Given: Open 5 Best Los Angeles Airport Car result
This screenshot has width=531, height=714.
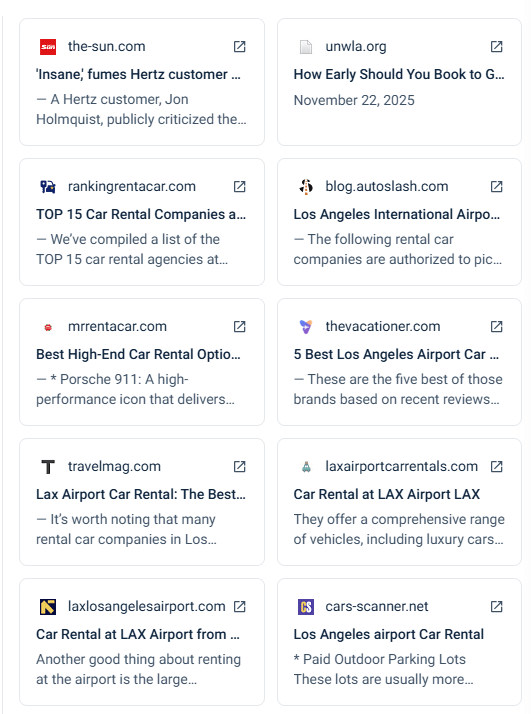Looking at the screenshot, I should [396, 354].
